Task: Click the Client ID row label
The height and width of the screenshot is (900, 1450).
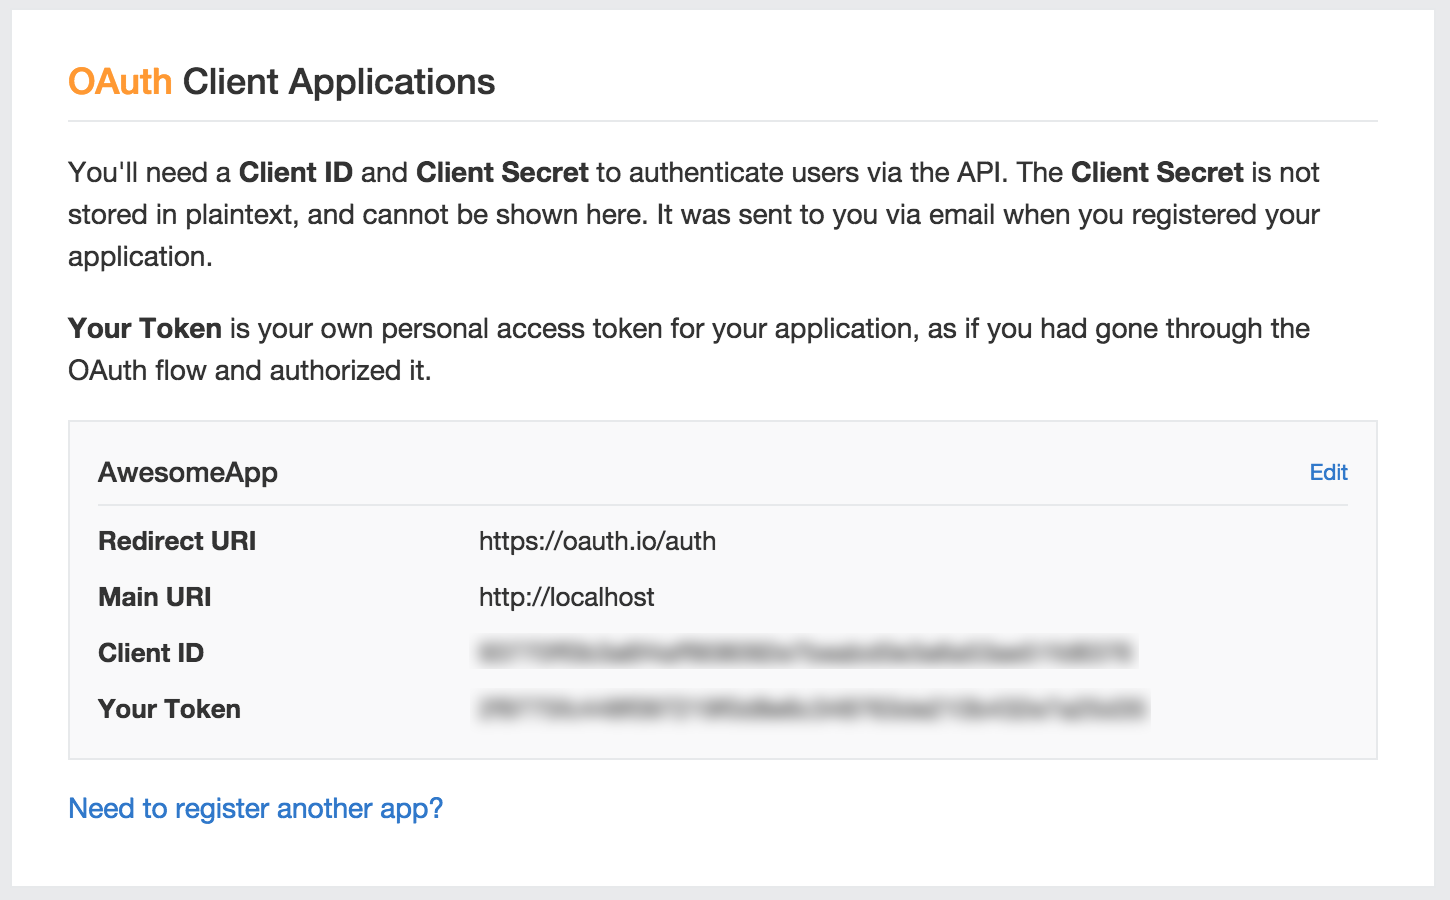Action: [151, 653]
